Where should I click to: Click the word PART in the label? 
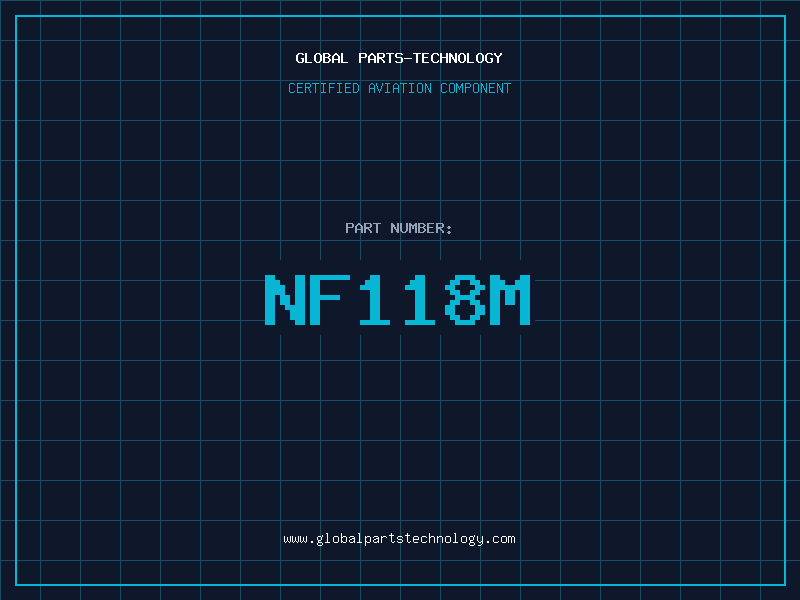364,228
